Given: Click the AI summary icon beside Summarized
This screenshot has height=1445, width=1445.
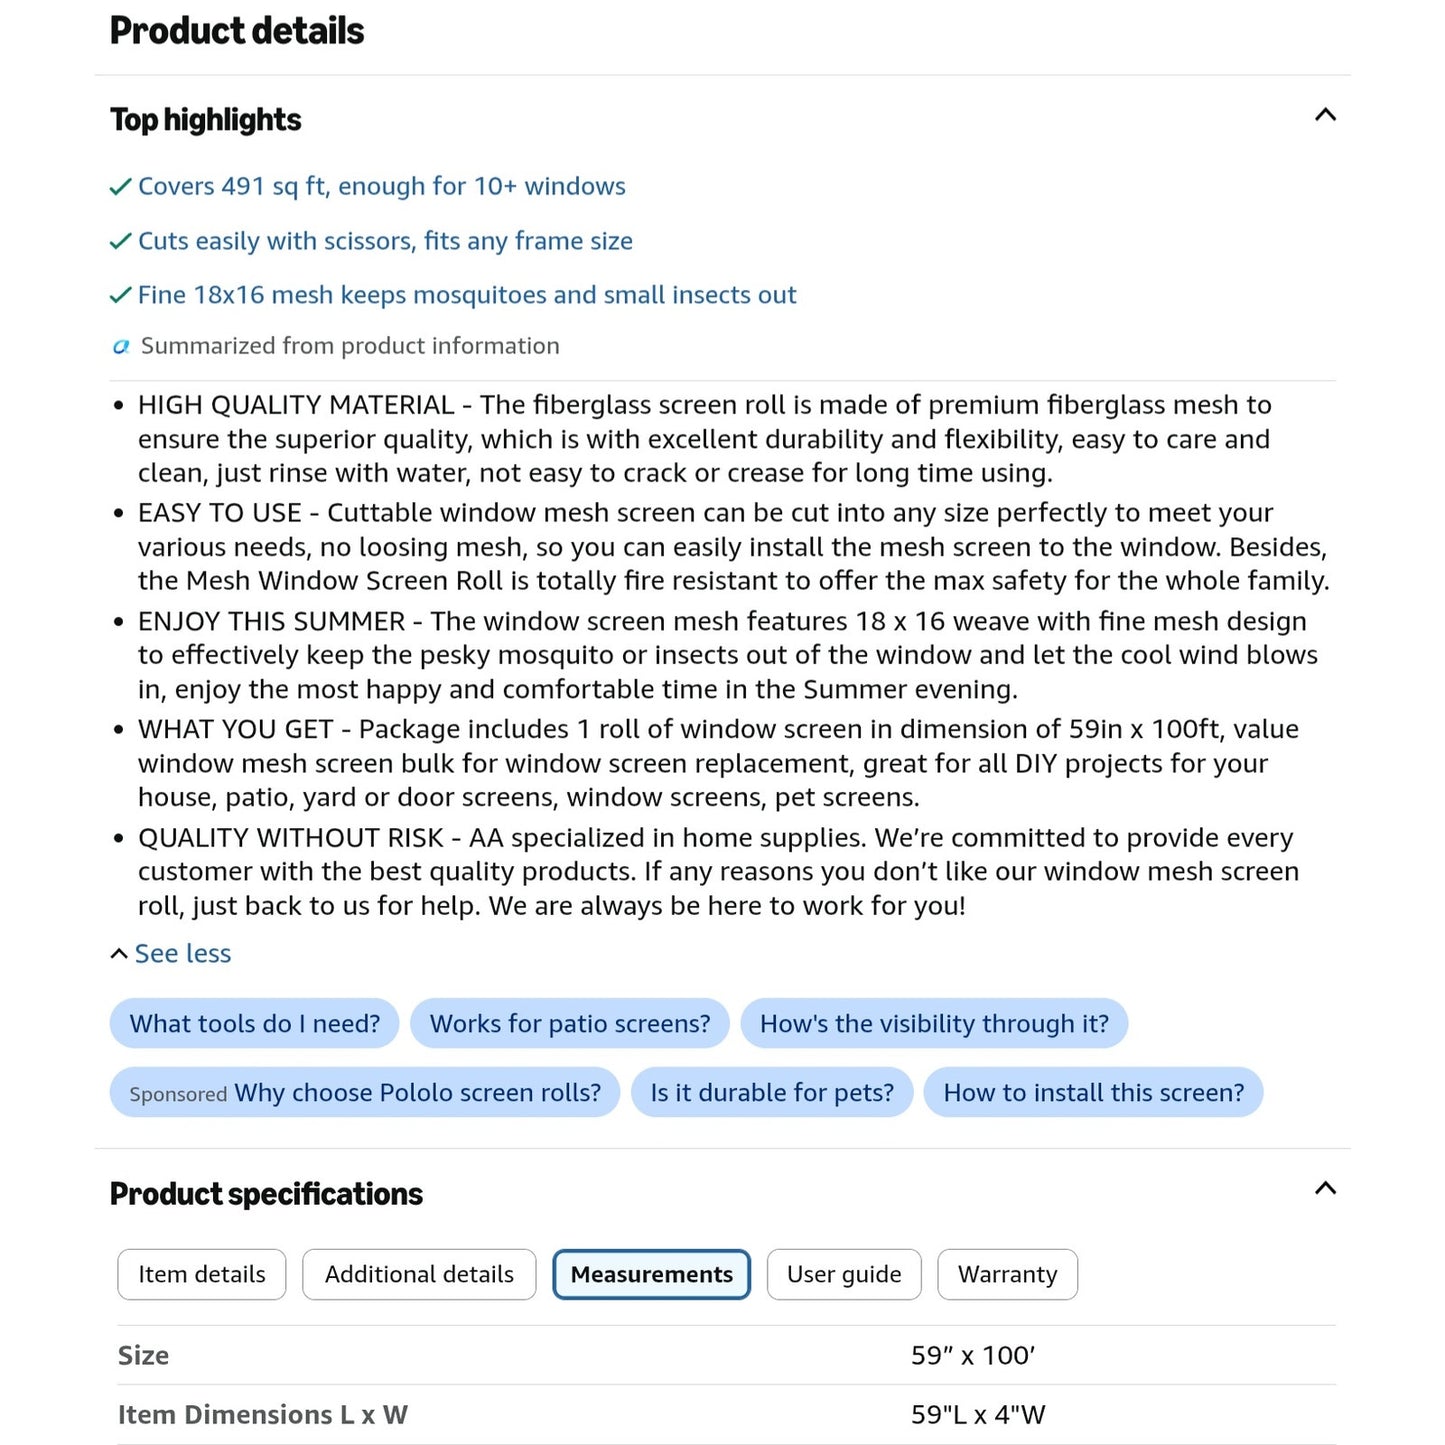Looking at the screenshot, I should coord(121,347).
